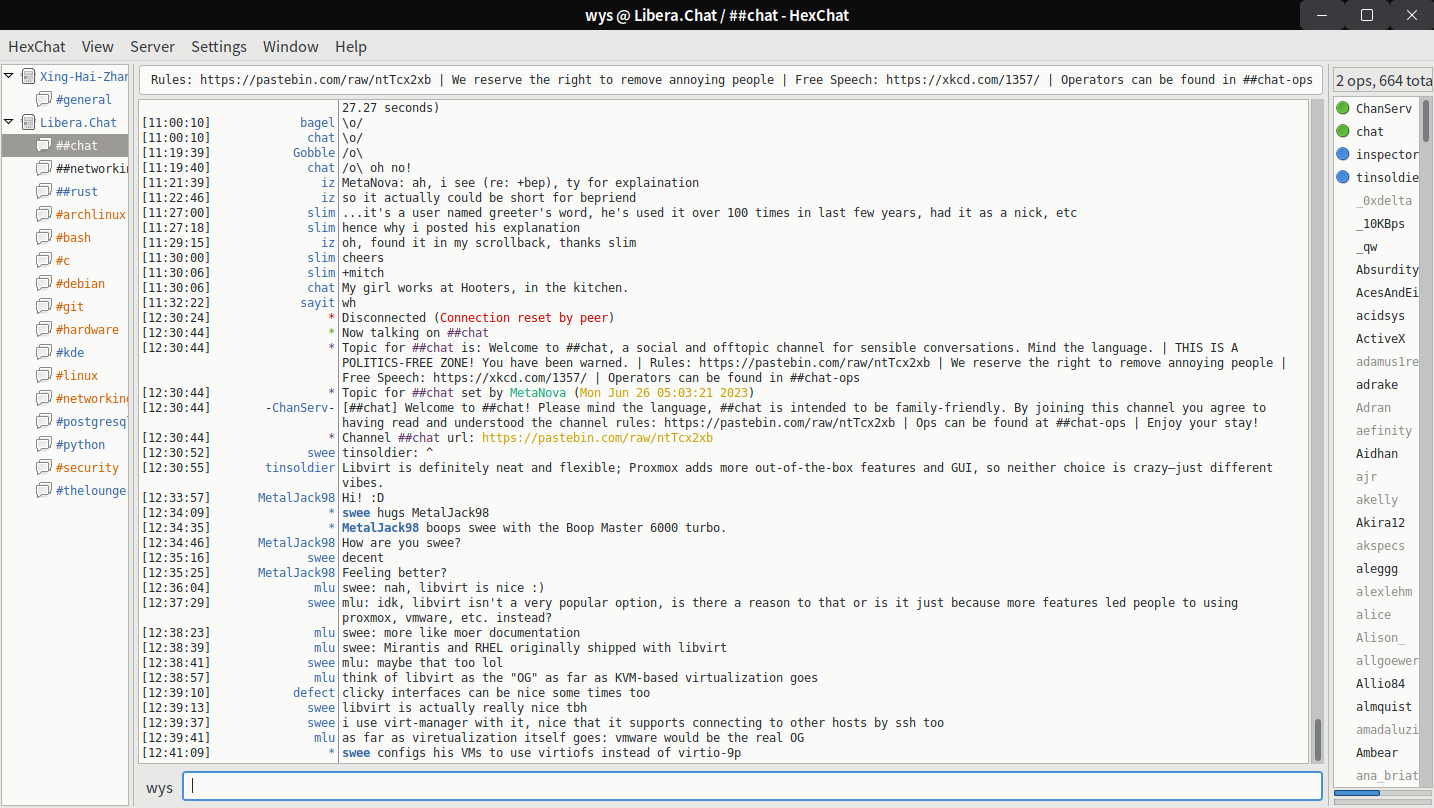The height and width of the screenshot is (808, 1434).
Task: Click the channel icon beside #archlinux
Action: click(x=44, y=214)
